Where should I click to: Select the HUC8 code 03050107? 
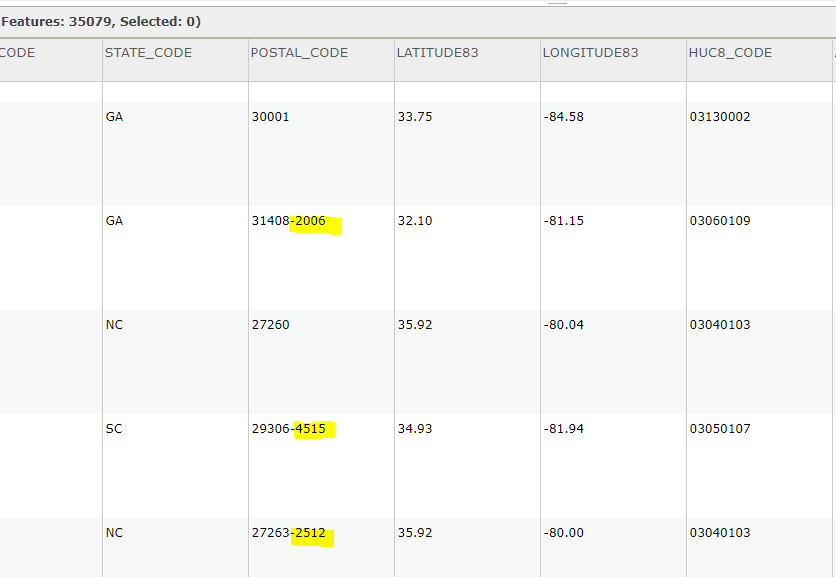click(x=720, y=429)
